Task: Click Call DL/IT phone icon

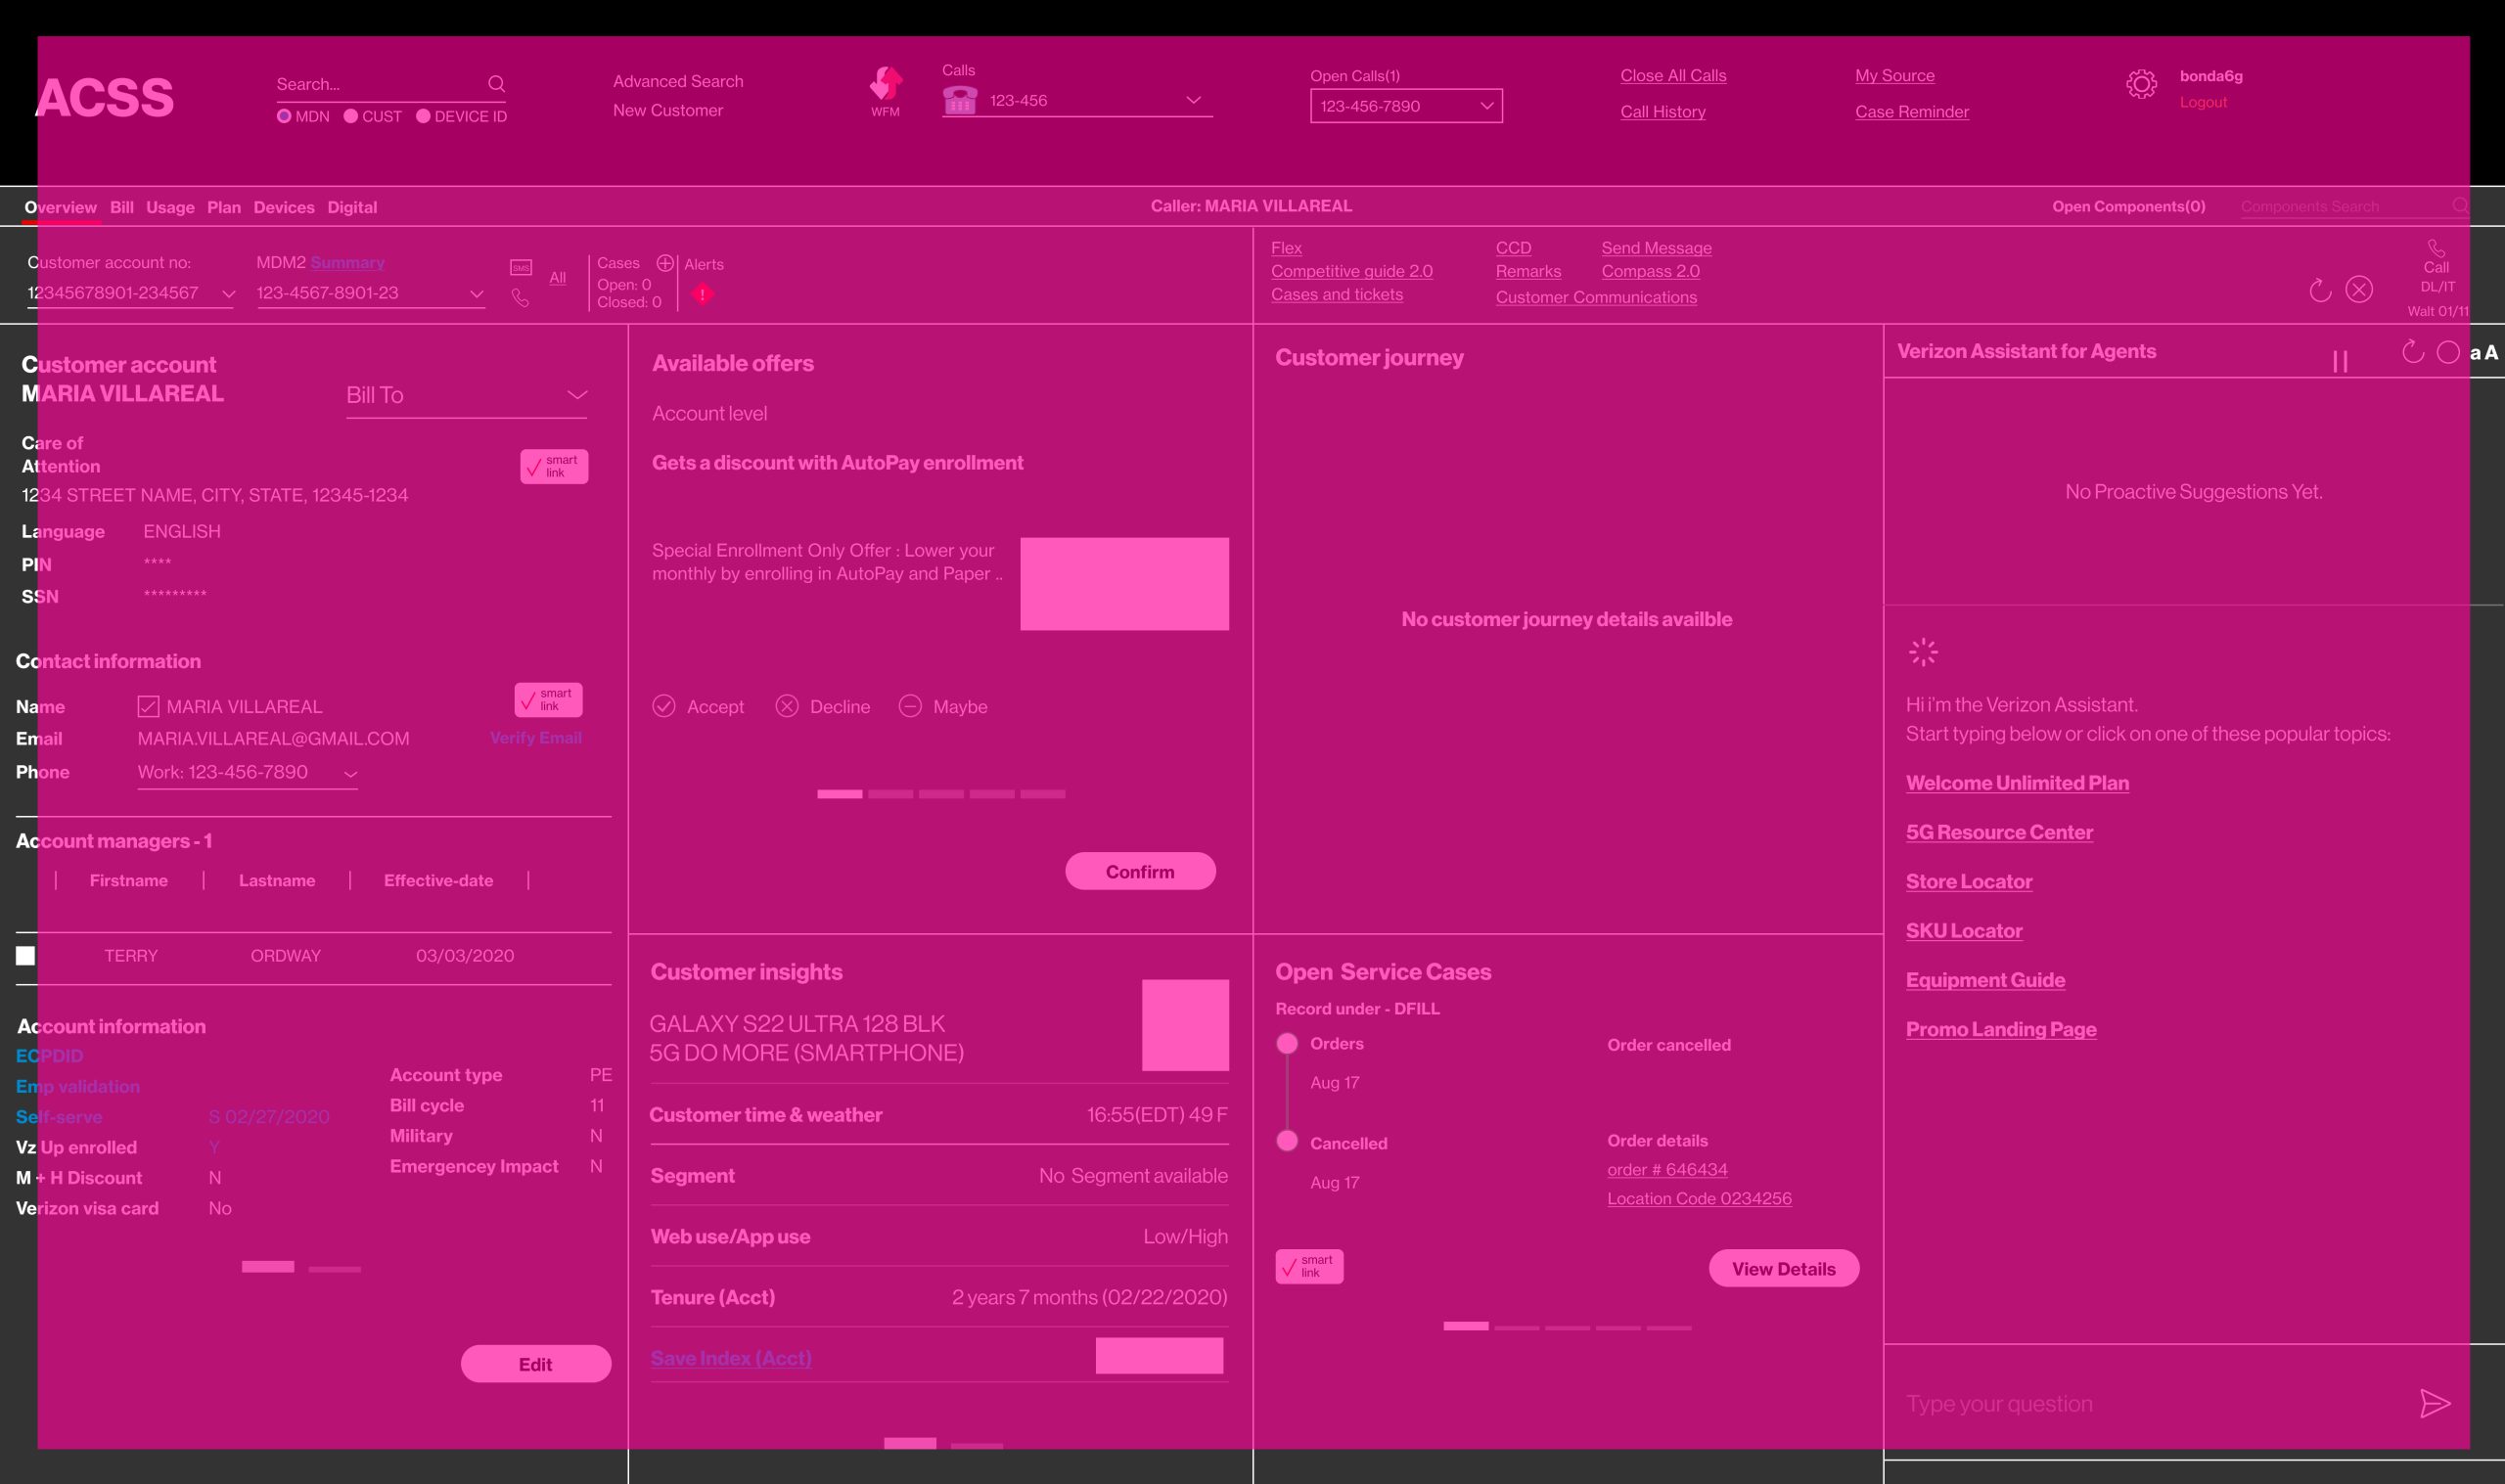Action: (2436, 248)
